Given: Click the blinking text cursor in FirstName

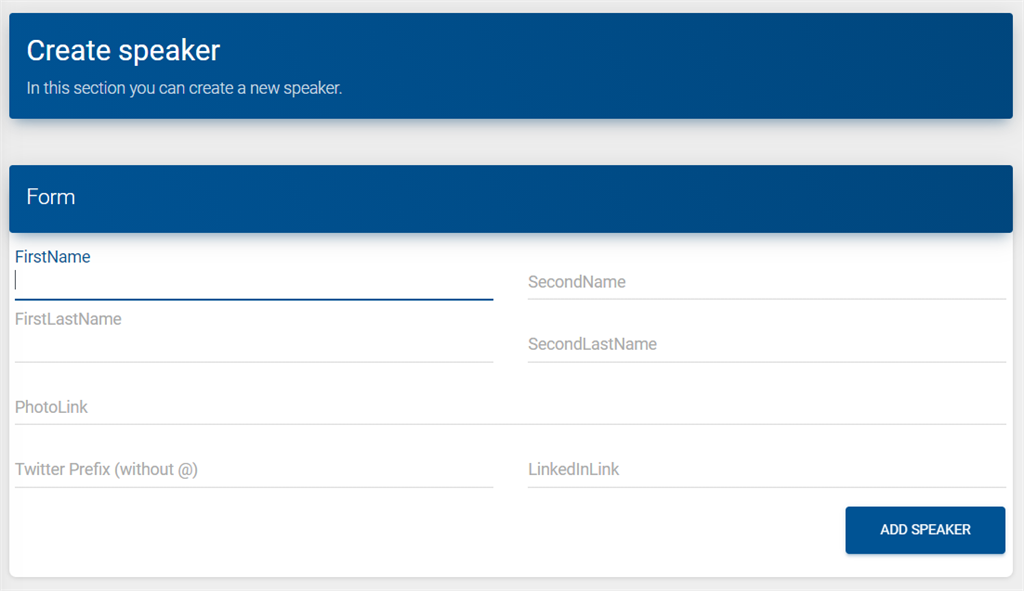Looking at the screenshot, I should (x=16, y=281).
